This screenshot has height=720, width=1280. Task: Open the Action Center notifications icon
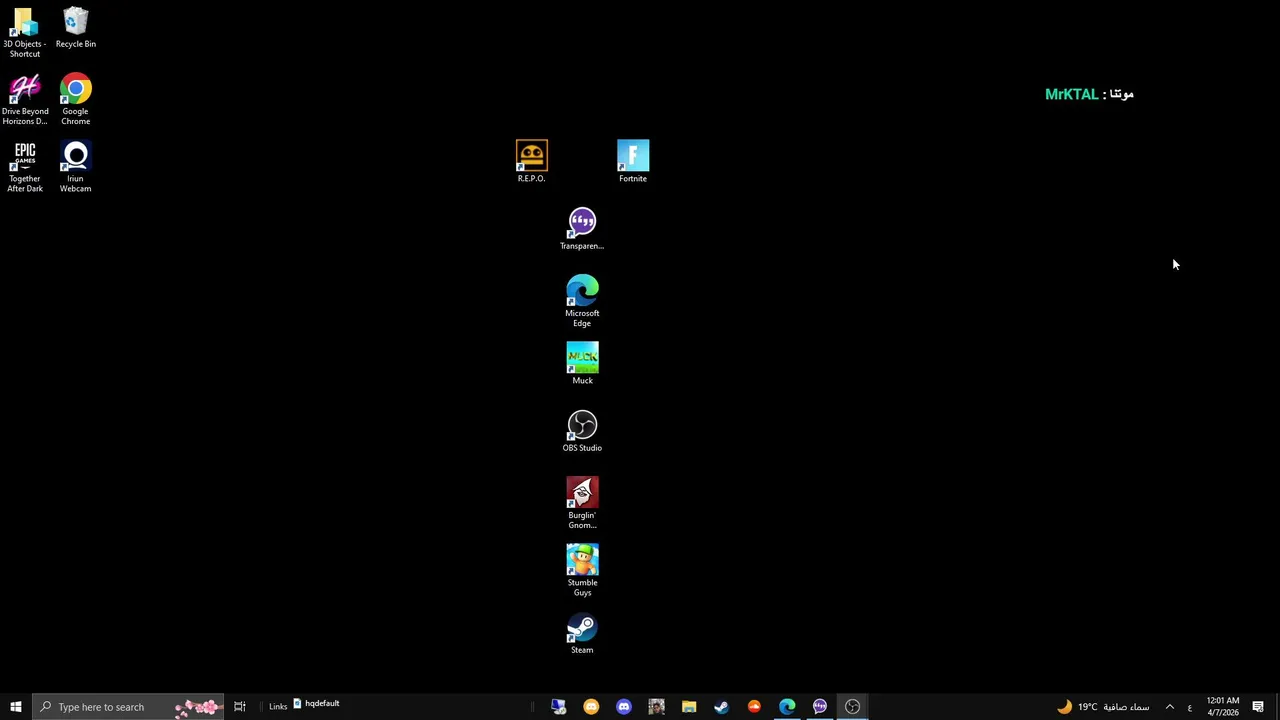coord(1258,707)
